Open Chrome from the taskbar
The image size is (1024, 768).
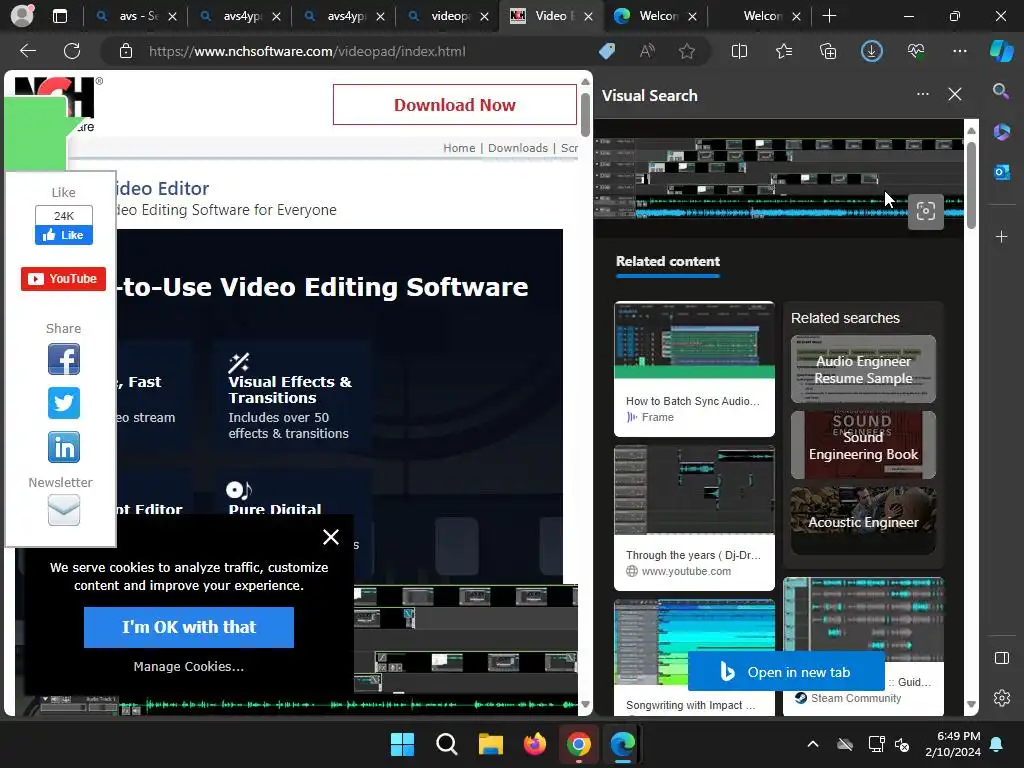coord(579,744)
